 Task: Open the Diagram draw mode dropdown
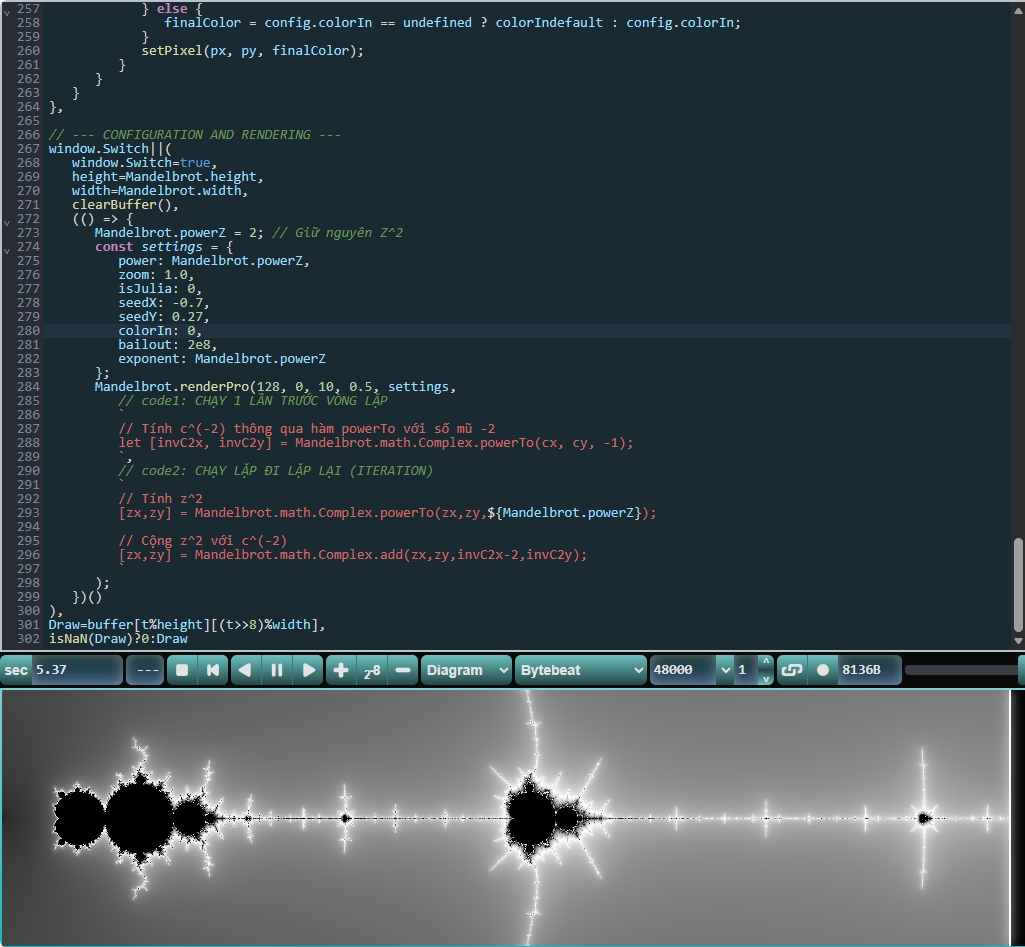(467, 670)
